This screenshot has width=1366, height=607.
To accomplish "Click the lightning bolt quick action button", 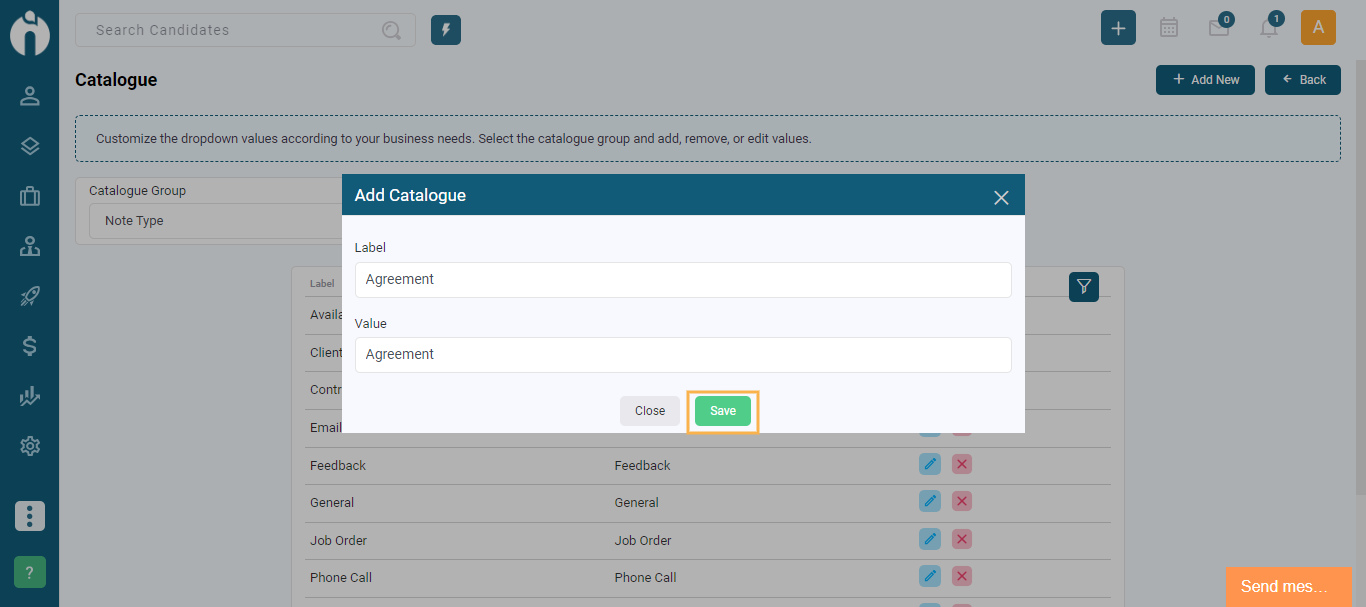I will pos(446,30).
